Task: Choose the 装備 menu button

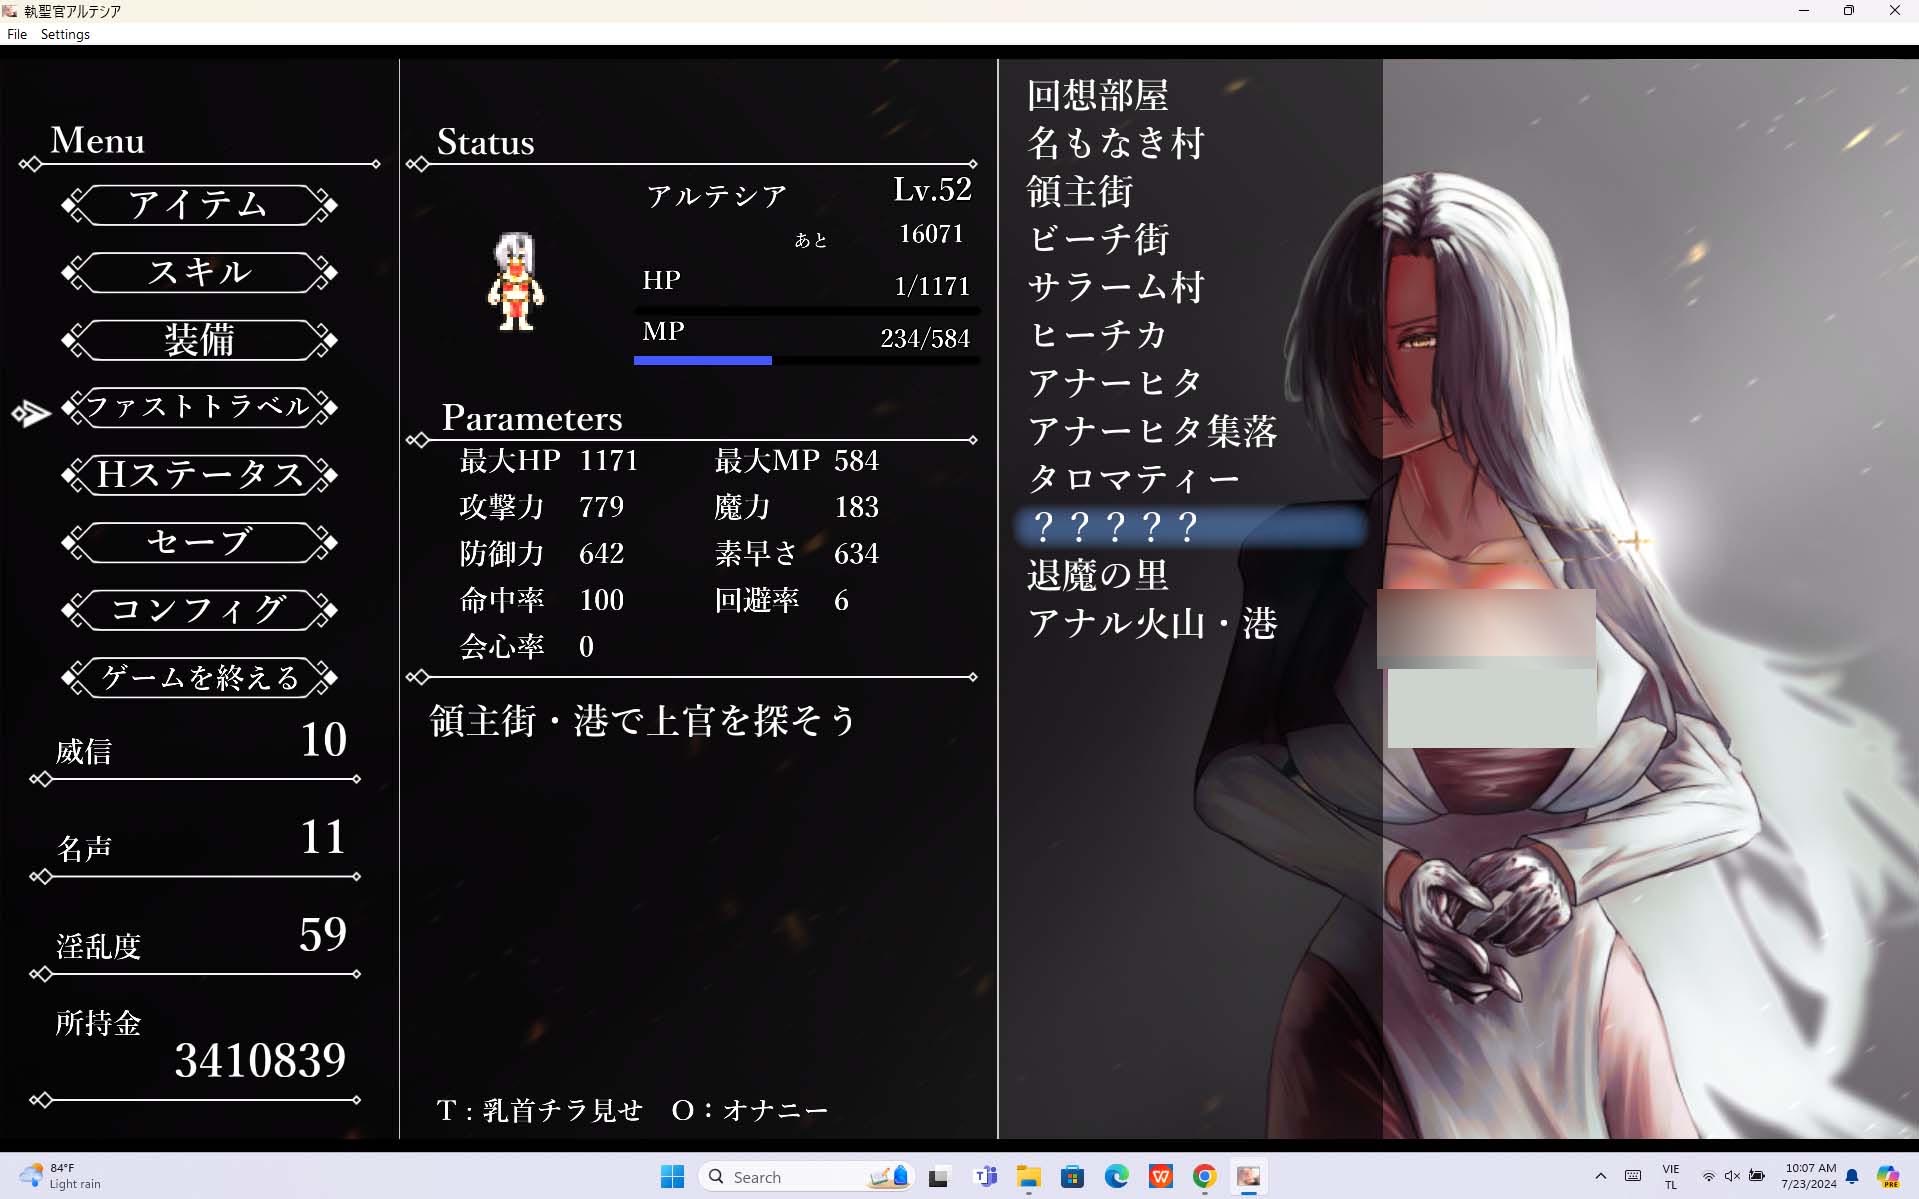Action: (x=199, y=340)
